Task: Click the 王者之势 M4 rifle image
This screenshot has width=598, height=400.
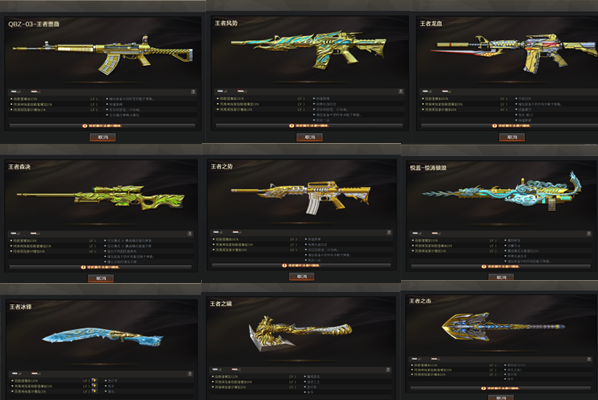Action: coord(301,197)
